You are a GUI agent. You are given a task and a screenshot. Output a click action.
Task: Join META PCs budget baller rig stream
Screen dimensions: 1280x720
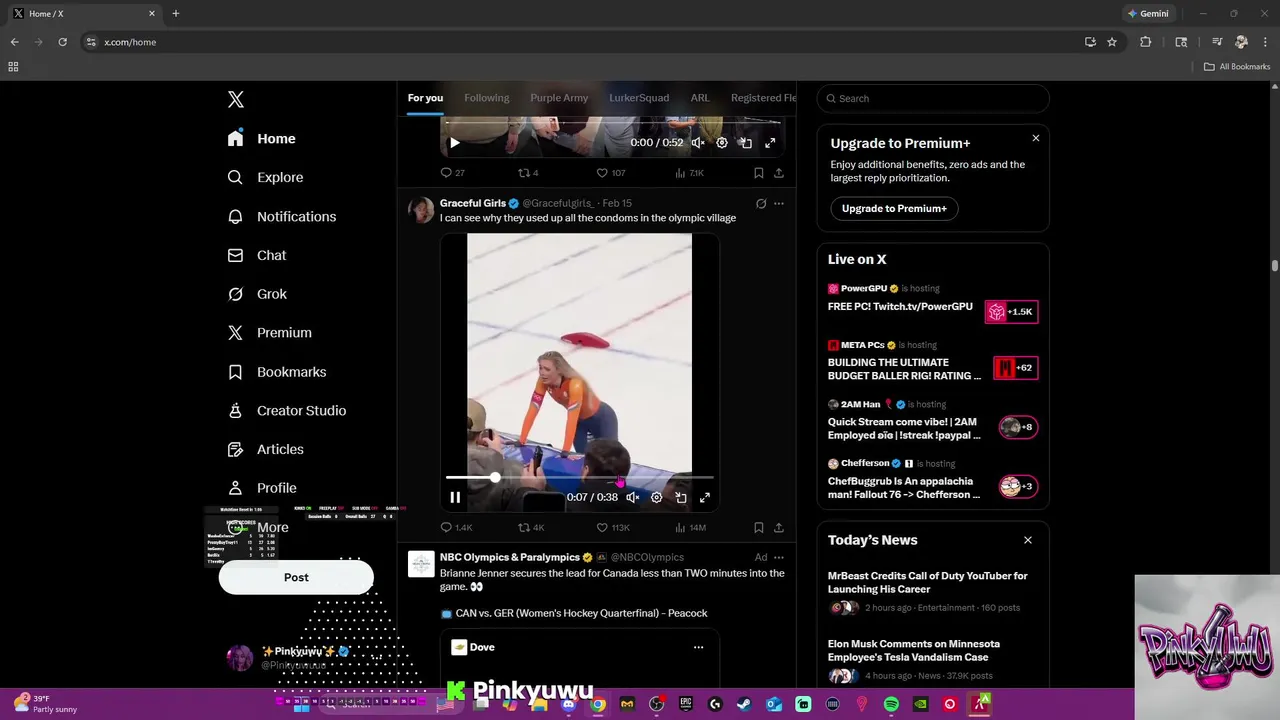click(x=933, y=361)
